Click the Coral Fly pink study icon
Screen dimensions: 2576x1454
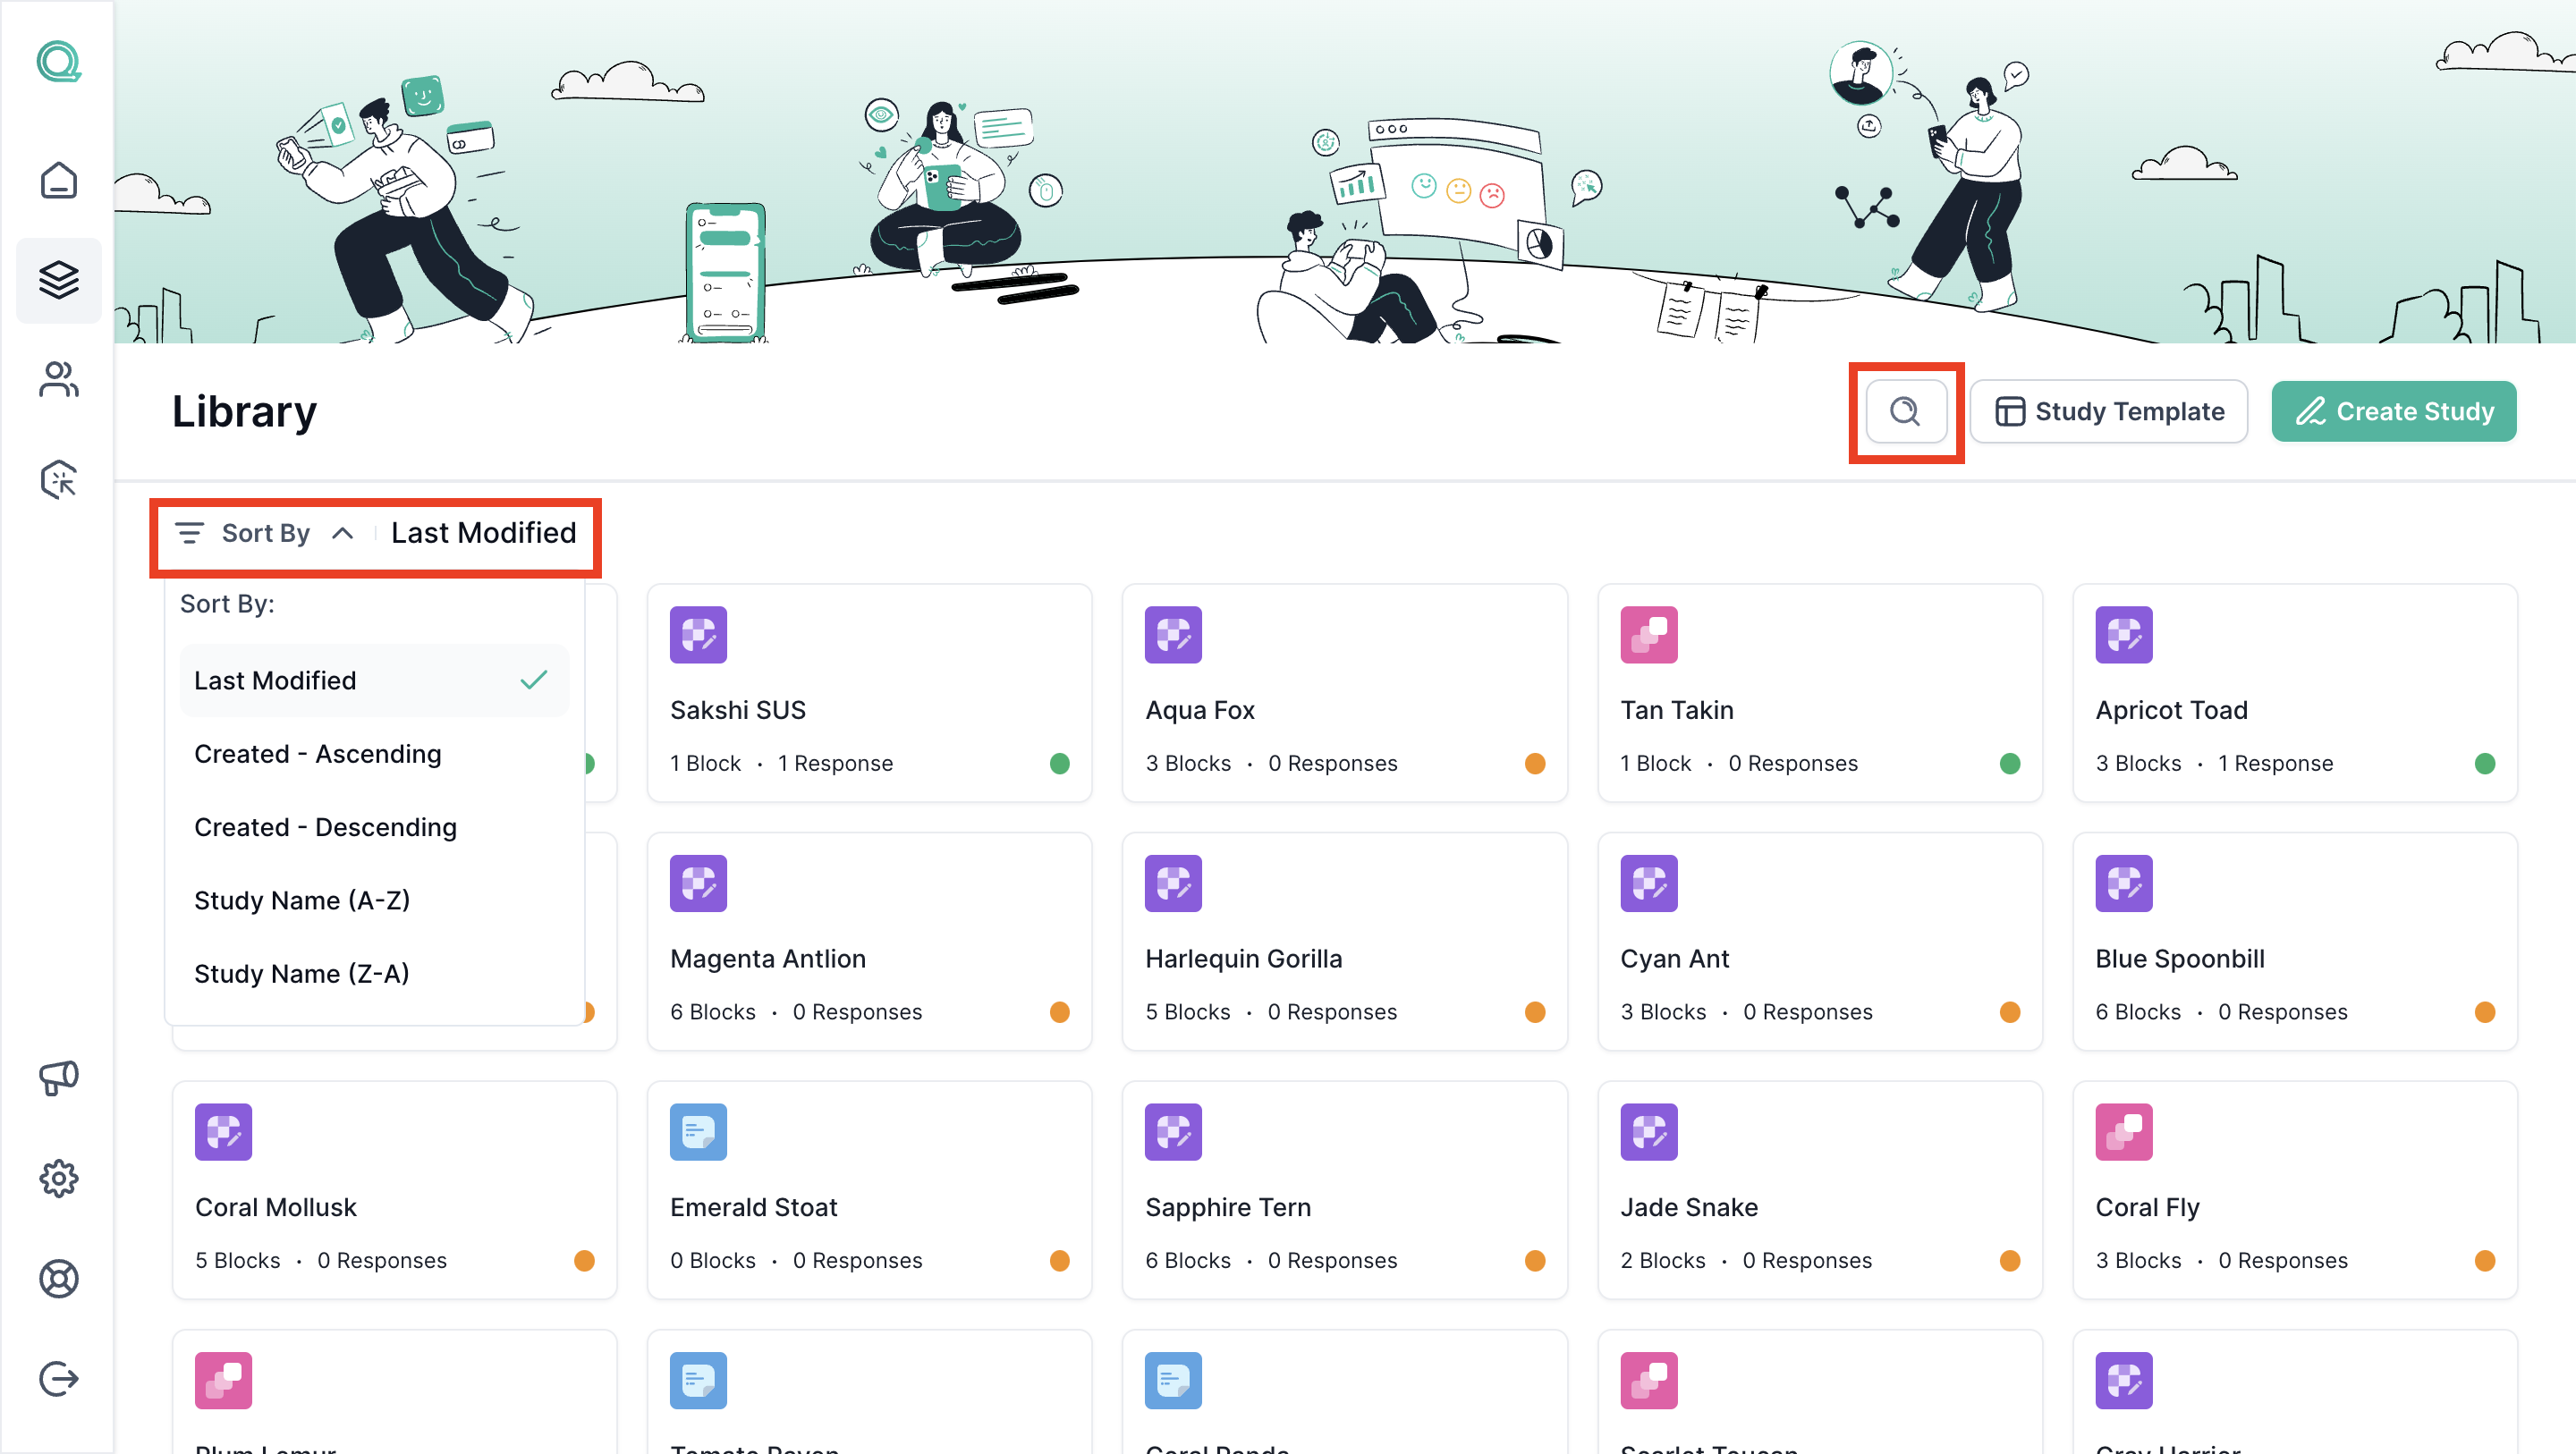coord(2123,1132)
